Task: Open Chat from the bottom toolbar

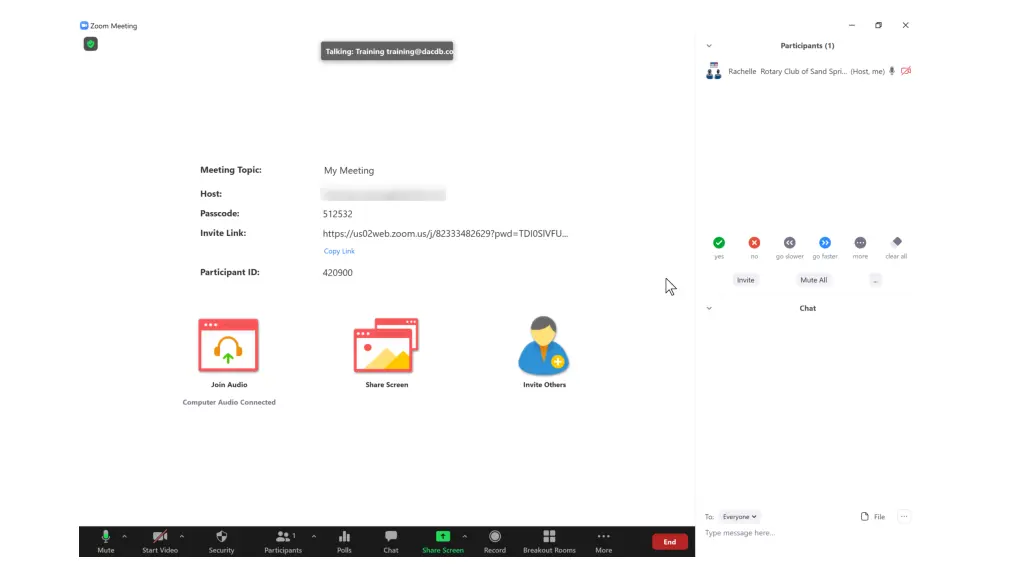Action: pos(391,541)
